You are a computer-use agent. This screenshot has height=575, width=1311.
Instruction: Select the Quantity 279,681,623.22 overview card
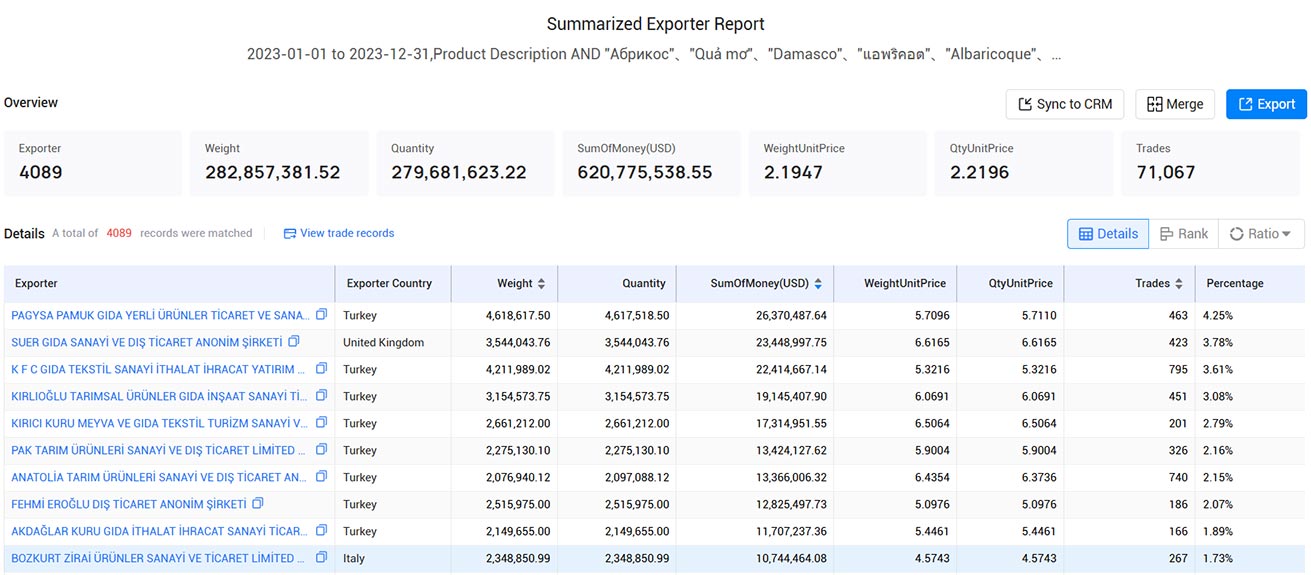pos(465,163)
